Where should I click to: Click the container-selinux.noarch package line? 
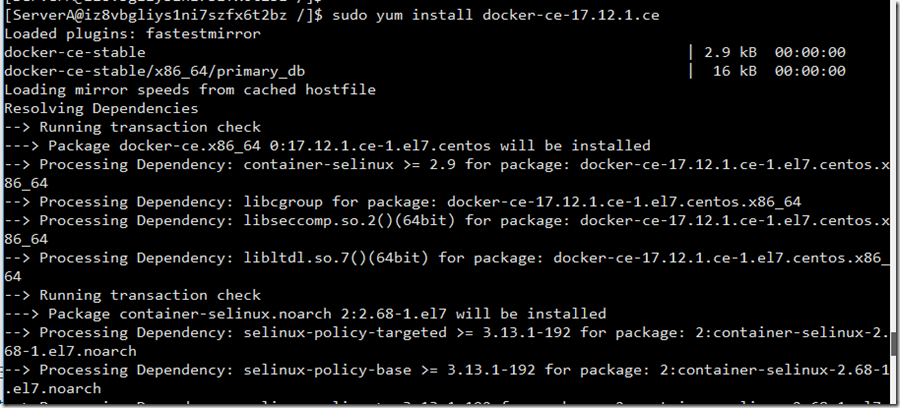(305, 313)
